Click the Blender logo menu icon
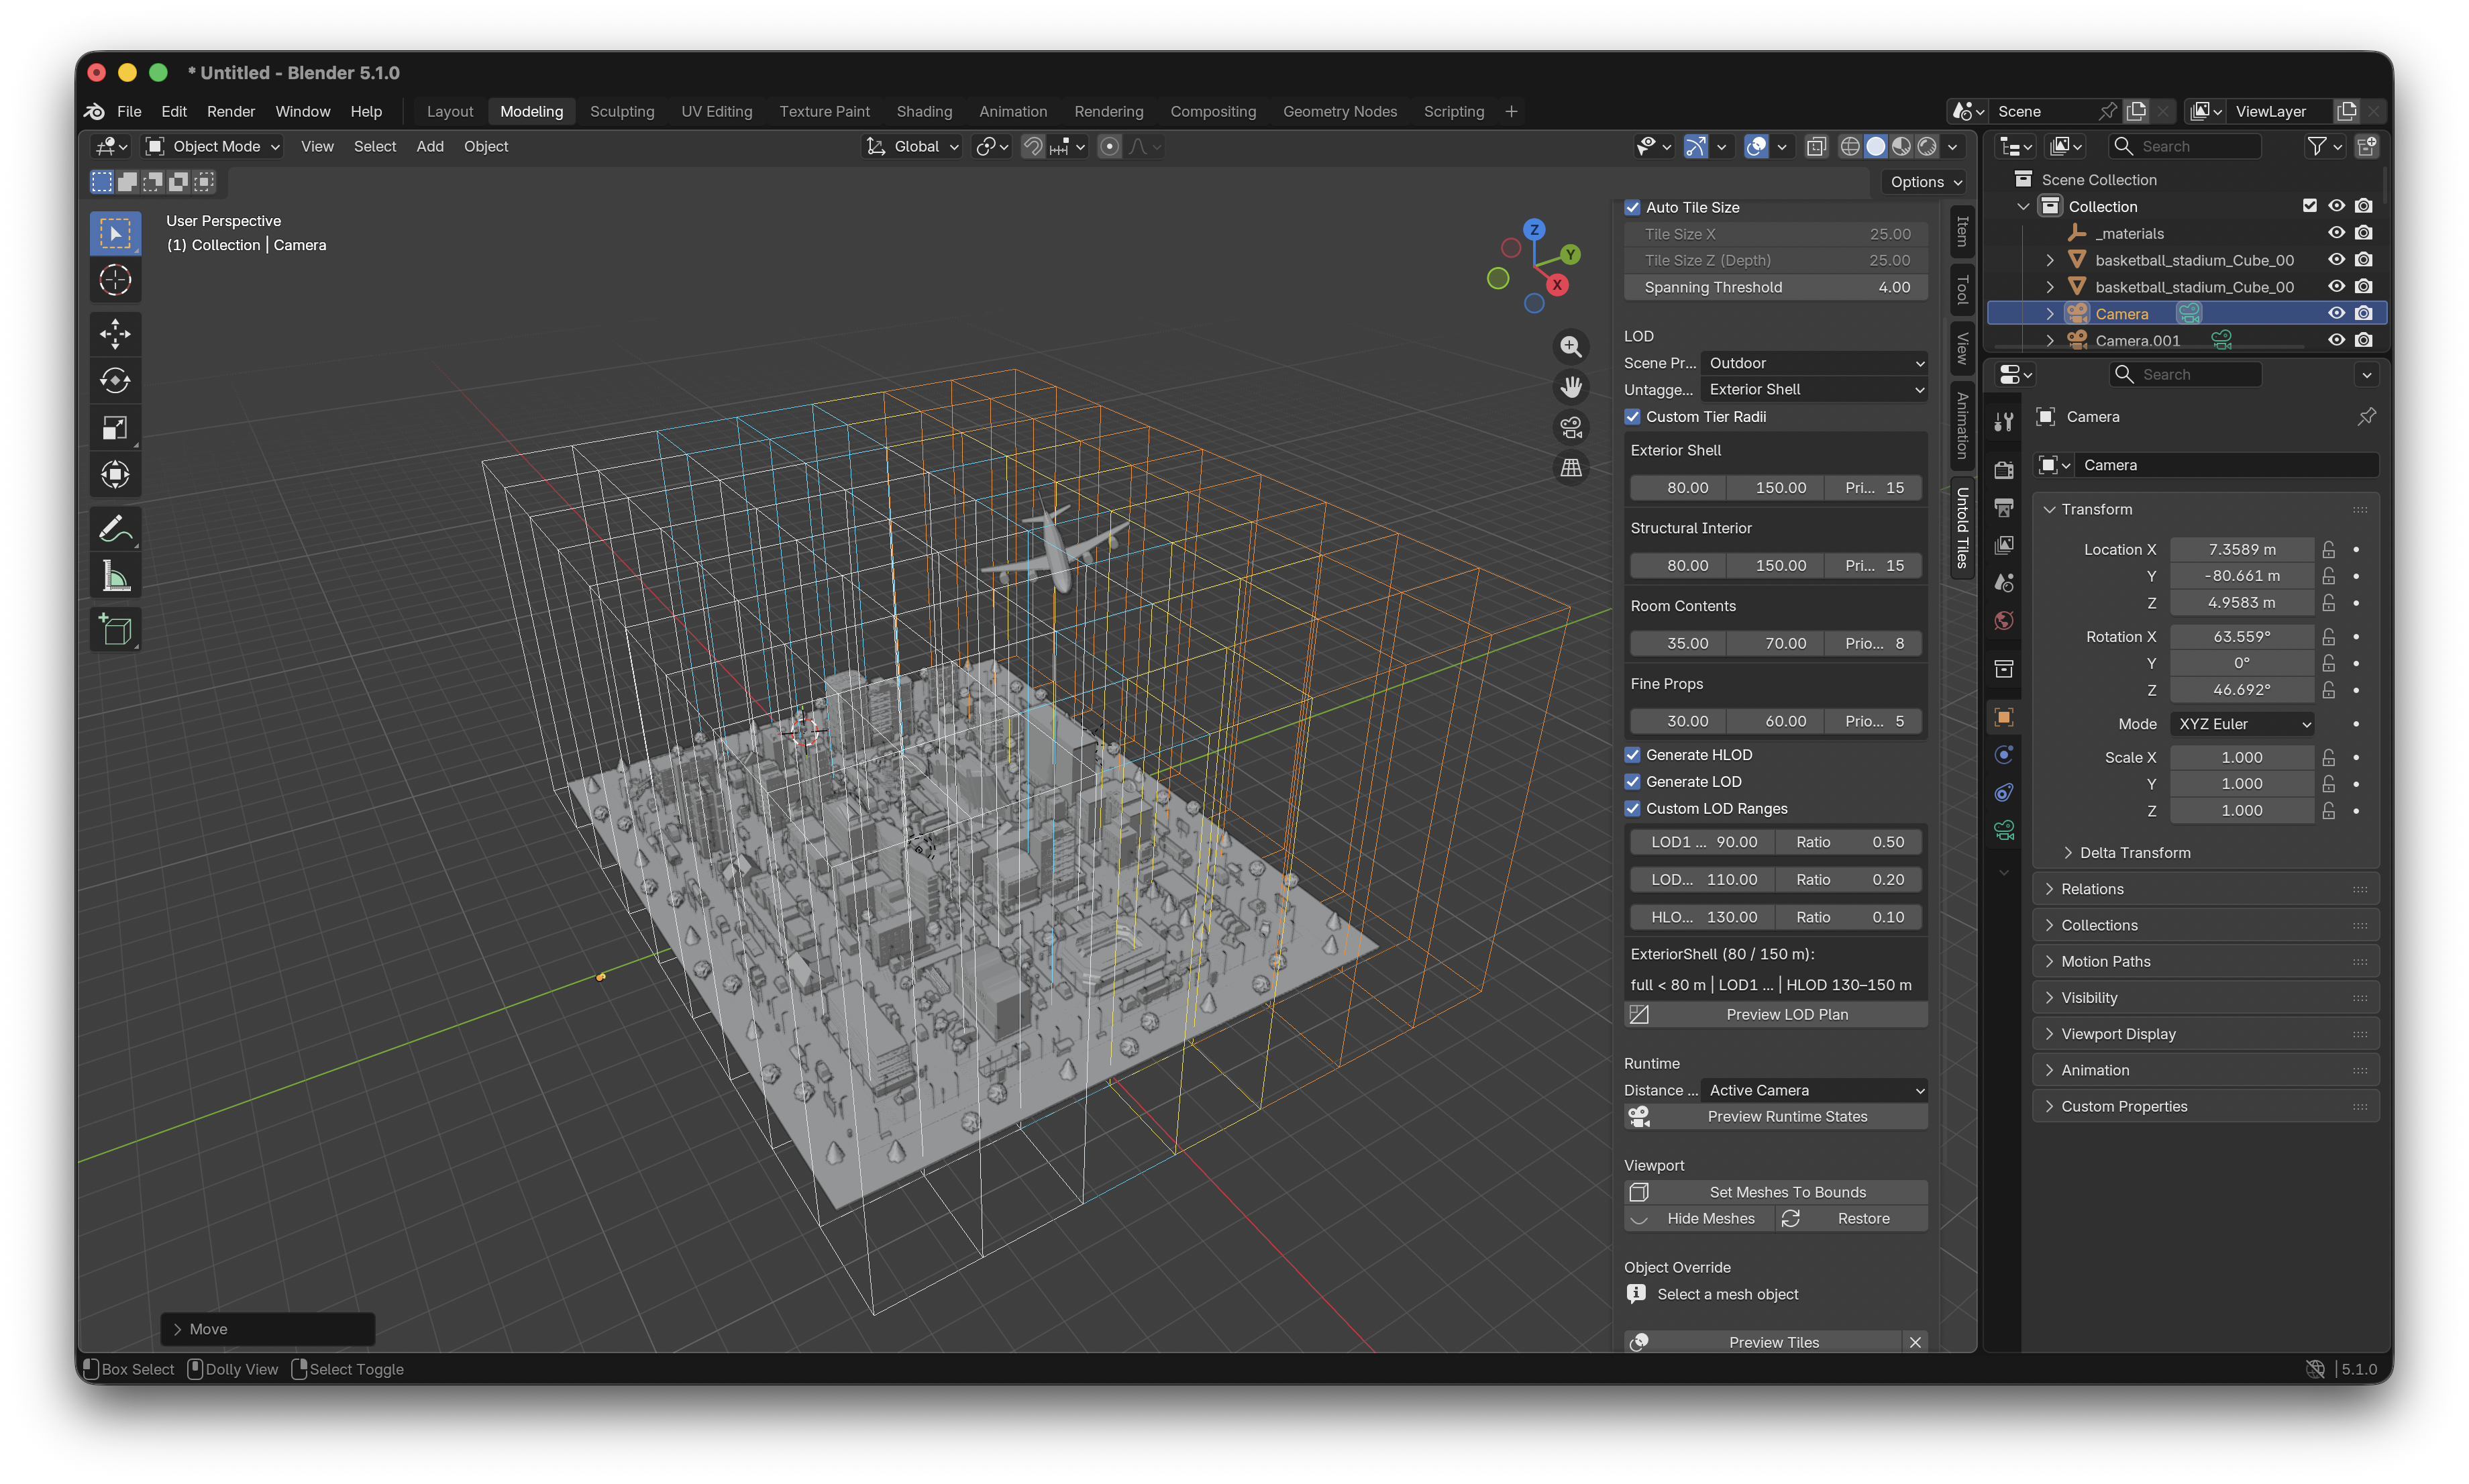The image size is (2469, 1484). [x=95, y=111]
